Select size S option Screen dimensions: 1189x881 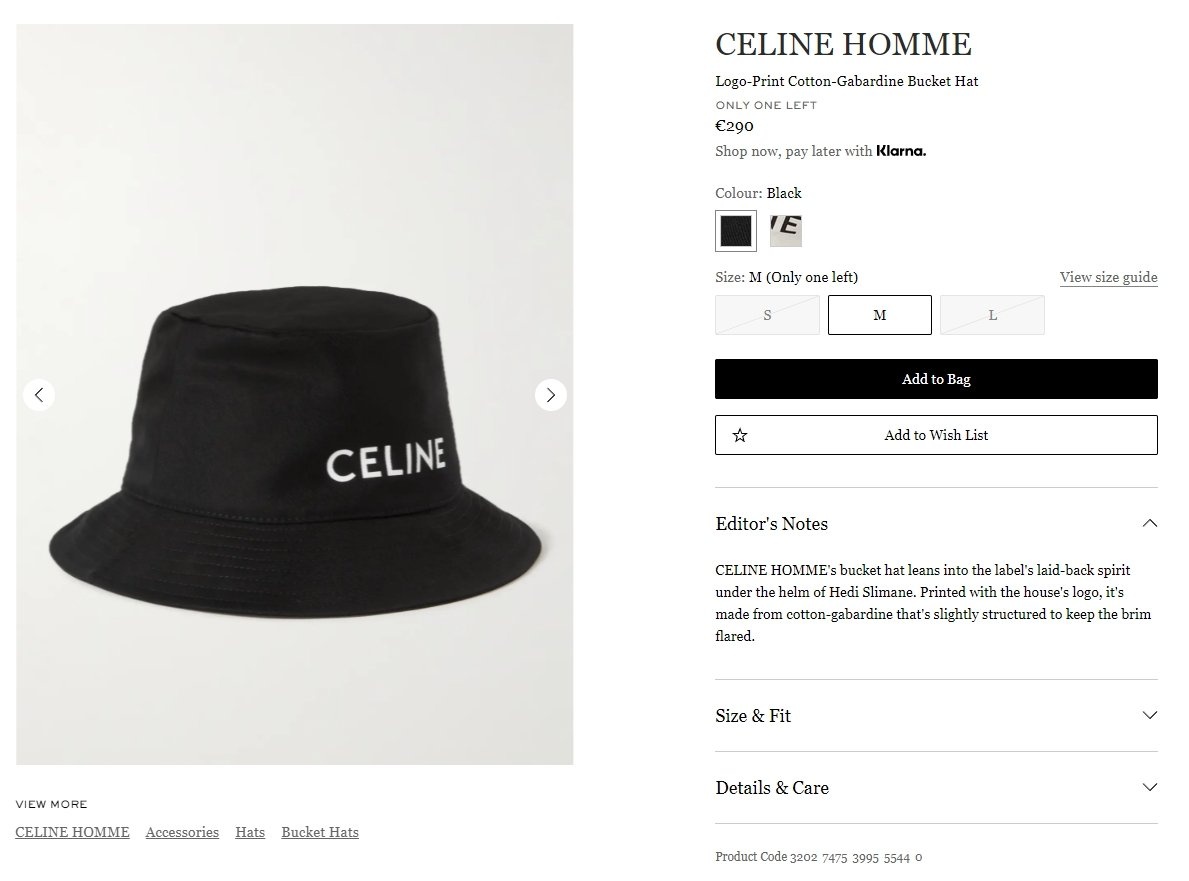pos(767,315)
